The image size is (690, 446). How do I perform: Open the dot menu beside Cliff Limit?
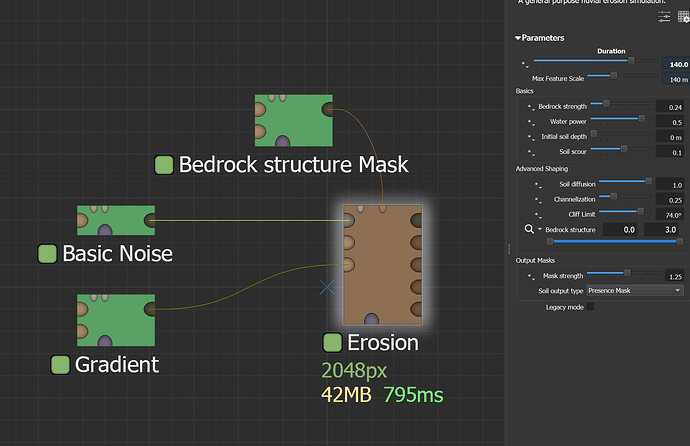(538, 215)
